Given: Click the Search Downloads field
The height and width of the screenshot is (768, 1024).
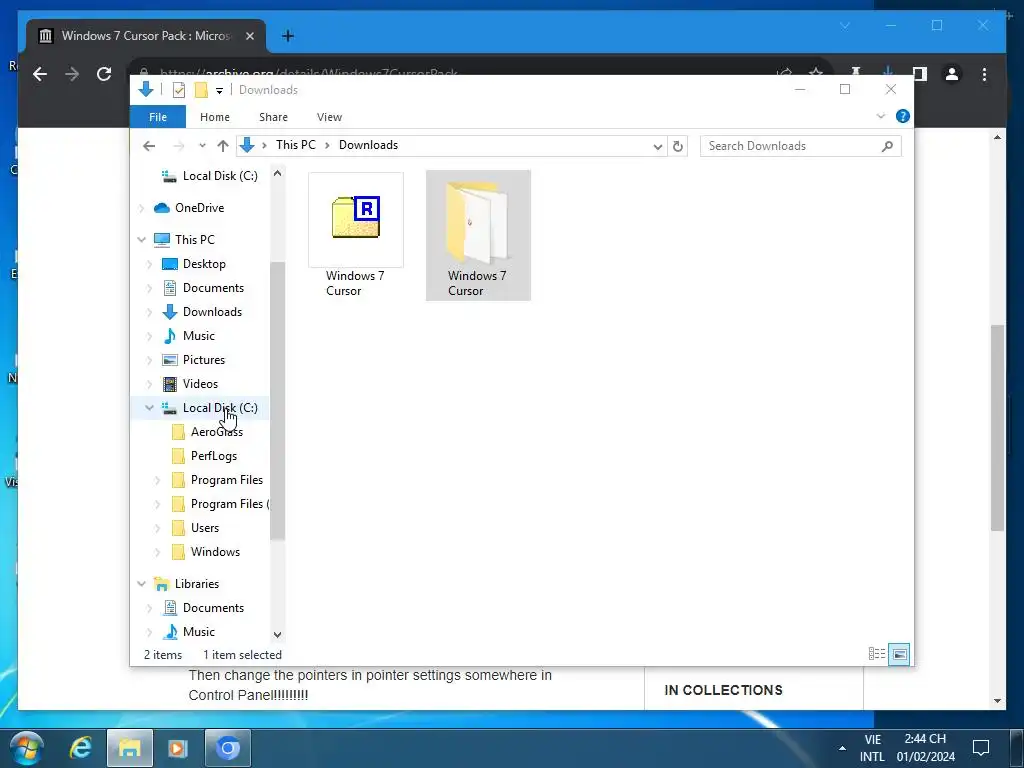Looking at the screenshot, I should pos(800,146).
